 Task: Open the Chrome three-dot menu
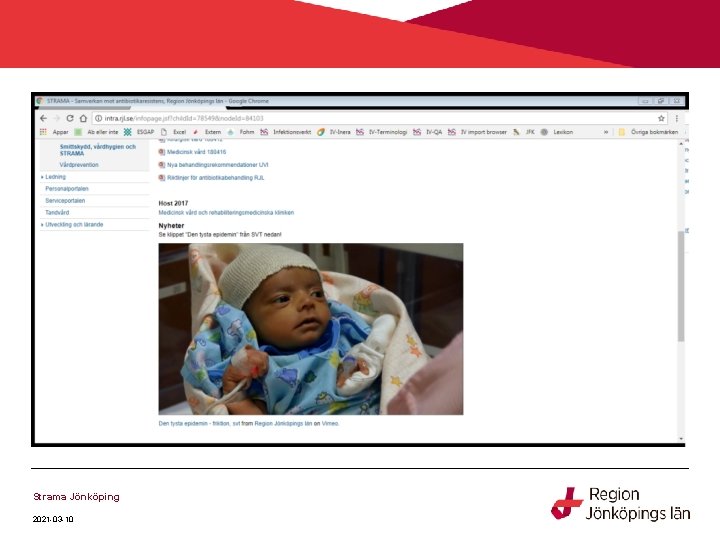tap(676, 118)
